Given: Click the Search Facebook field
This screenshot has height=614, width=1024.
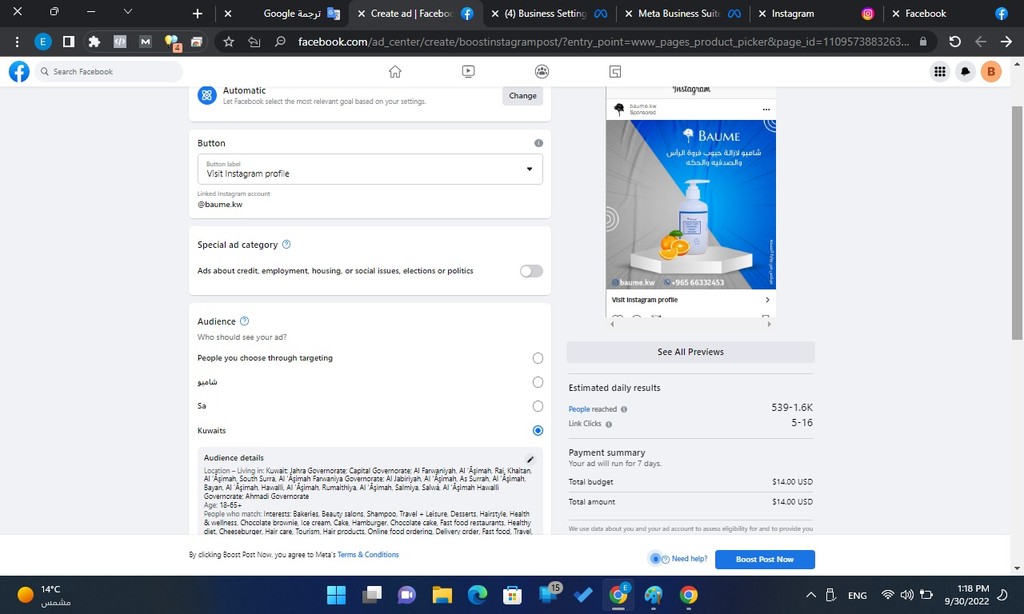Looking at the screenshot, I should pyautogui.click(x=109, y=71).
